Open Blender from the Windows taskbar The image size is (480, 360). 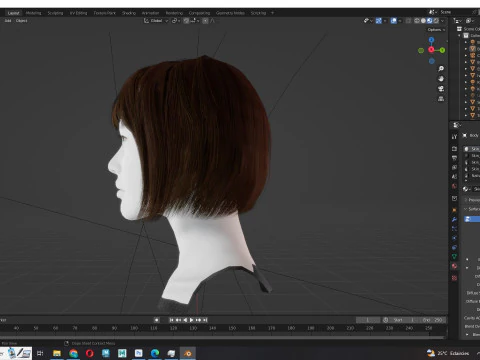coord(188,353)
